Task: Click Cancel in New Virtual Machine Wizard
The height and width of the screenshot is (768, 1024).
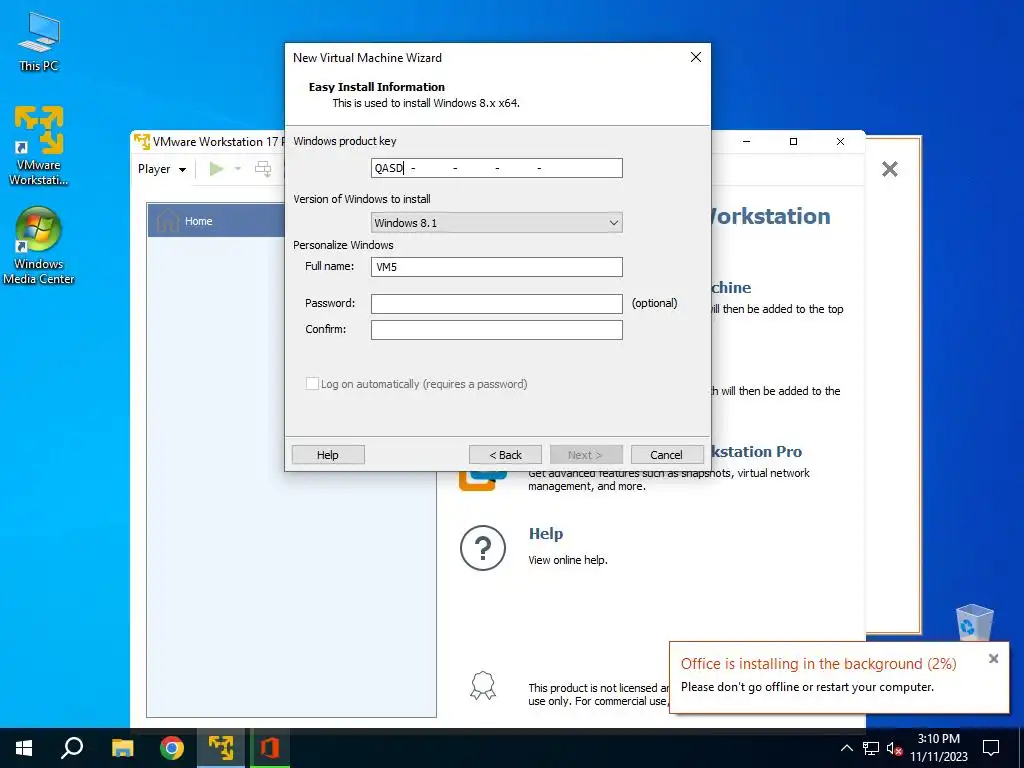Action: (x=666, y=455)
